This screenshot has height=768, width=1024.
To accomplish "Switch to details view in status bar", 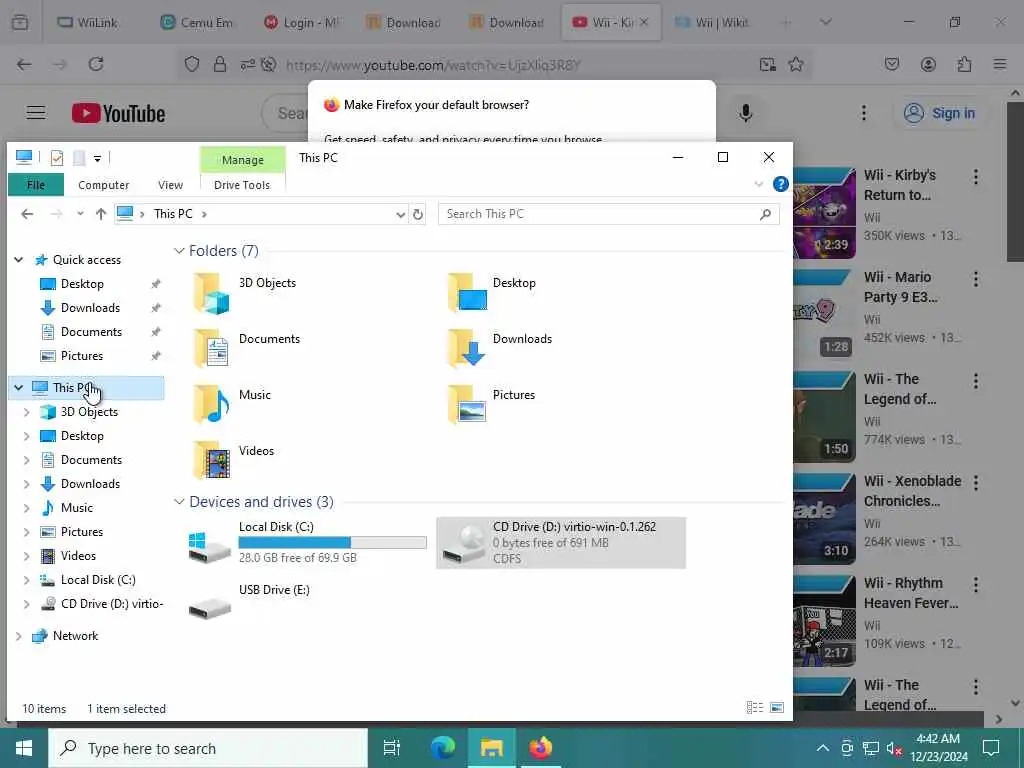I will click(x=755, y=708).
